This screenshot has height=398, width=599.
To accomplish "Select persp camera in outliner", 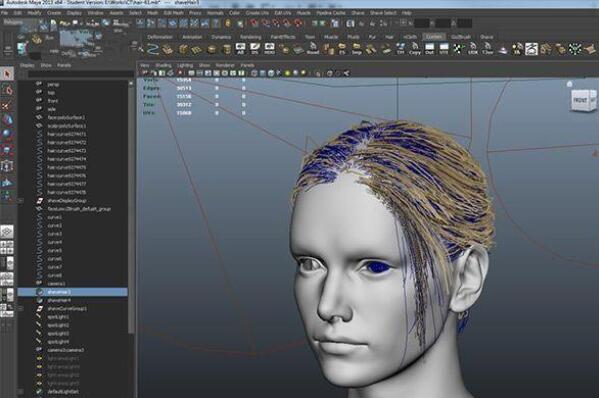I will (53, 84).
